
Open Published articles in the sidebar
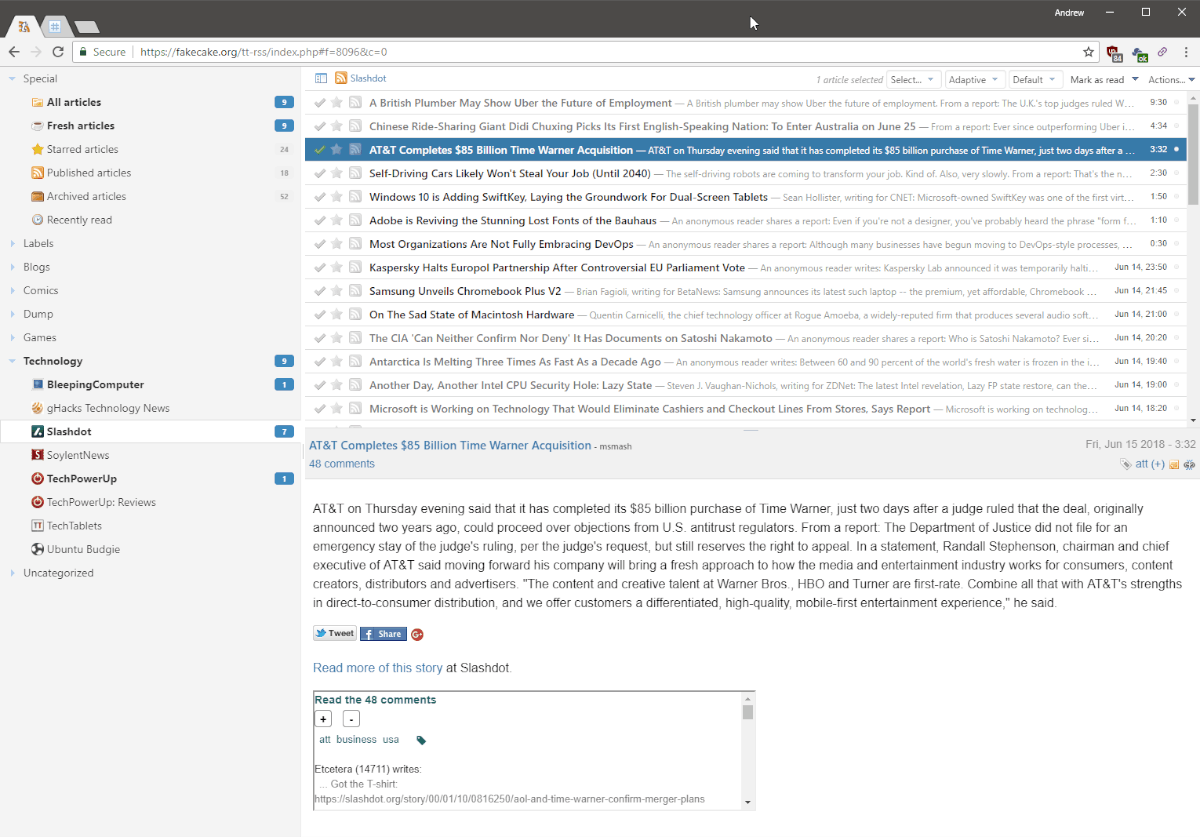pyautogui.click(x=88, y=173)
